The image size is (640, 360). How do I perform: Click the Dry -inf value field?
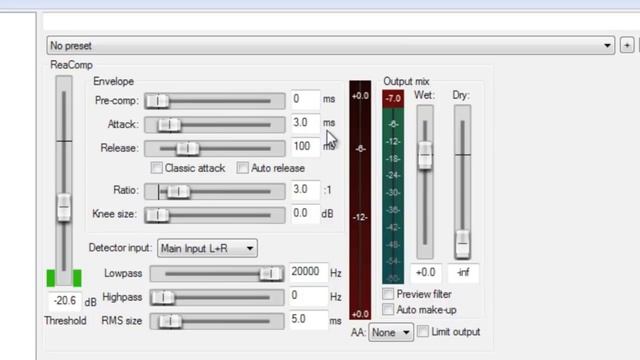(x=463, y=273)
